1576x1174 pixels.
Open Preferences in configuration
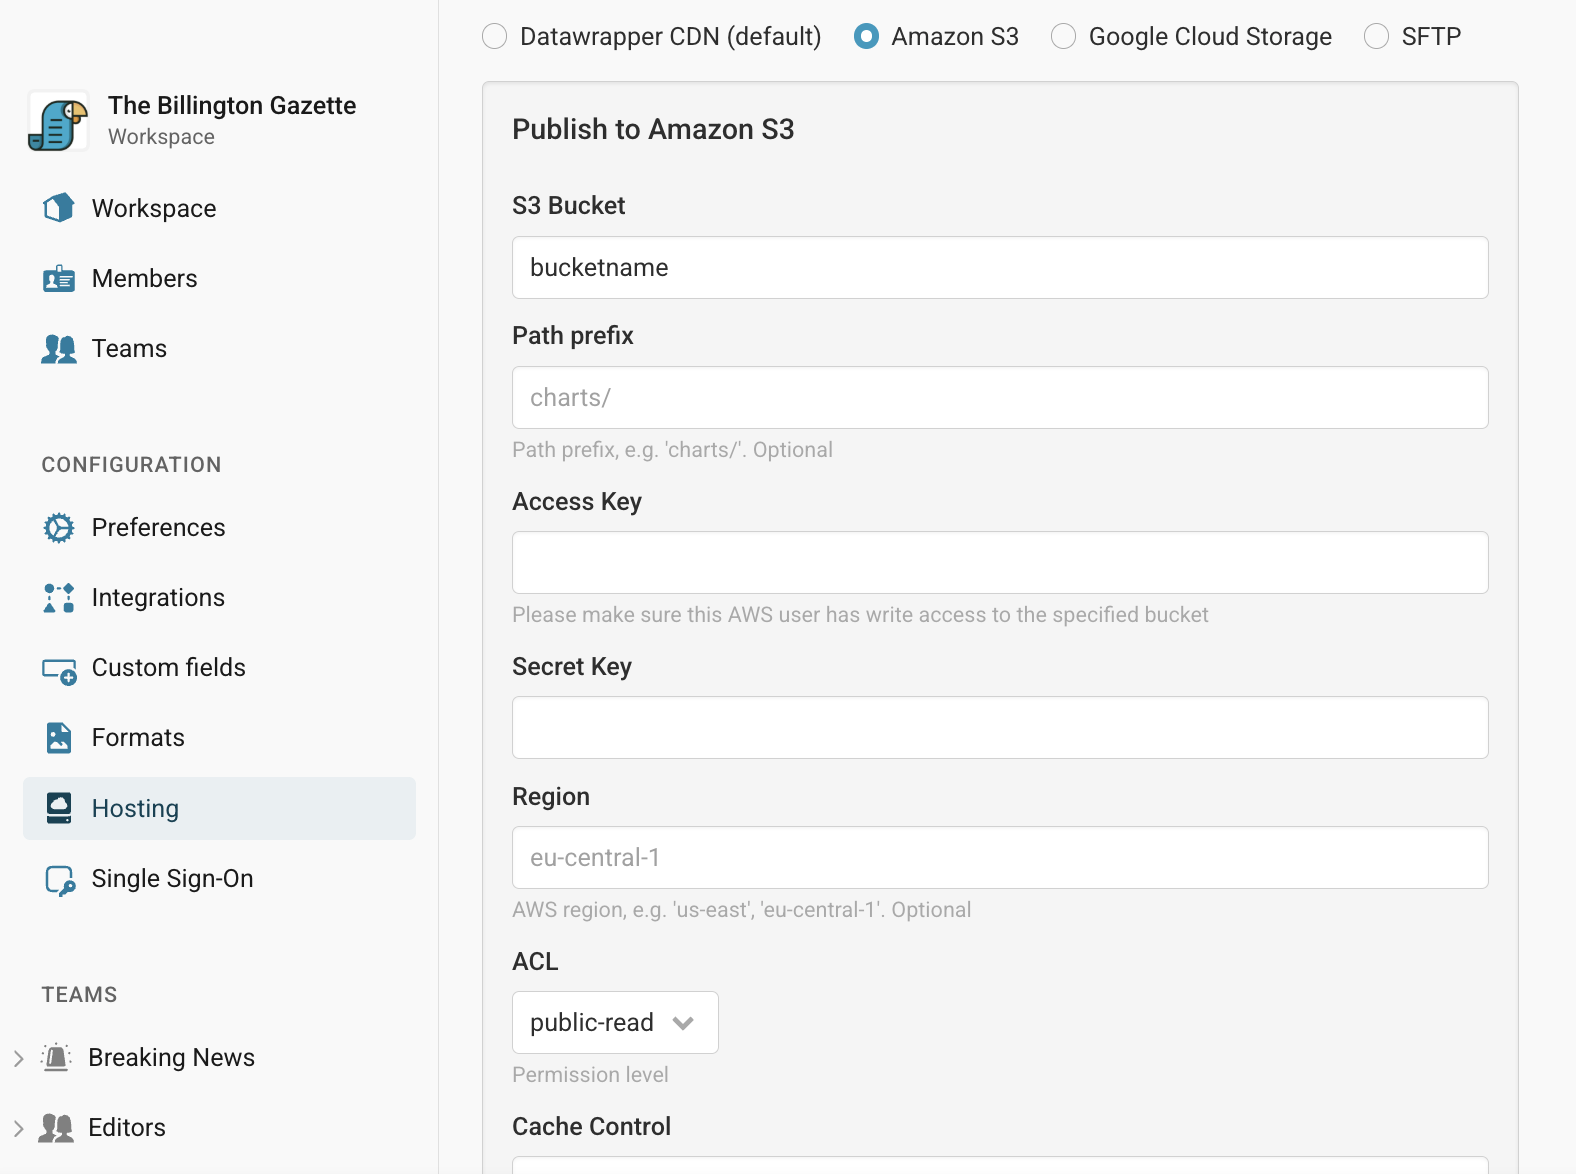pyautogui.click(x=219, y=527)
